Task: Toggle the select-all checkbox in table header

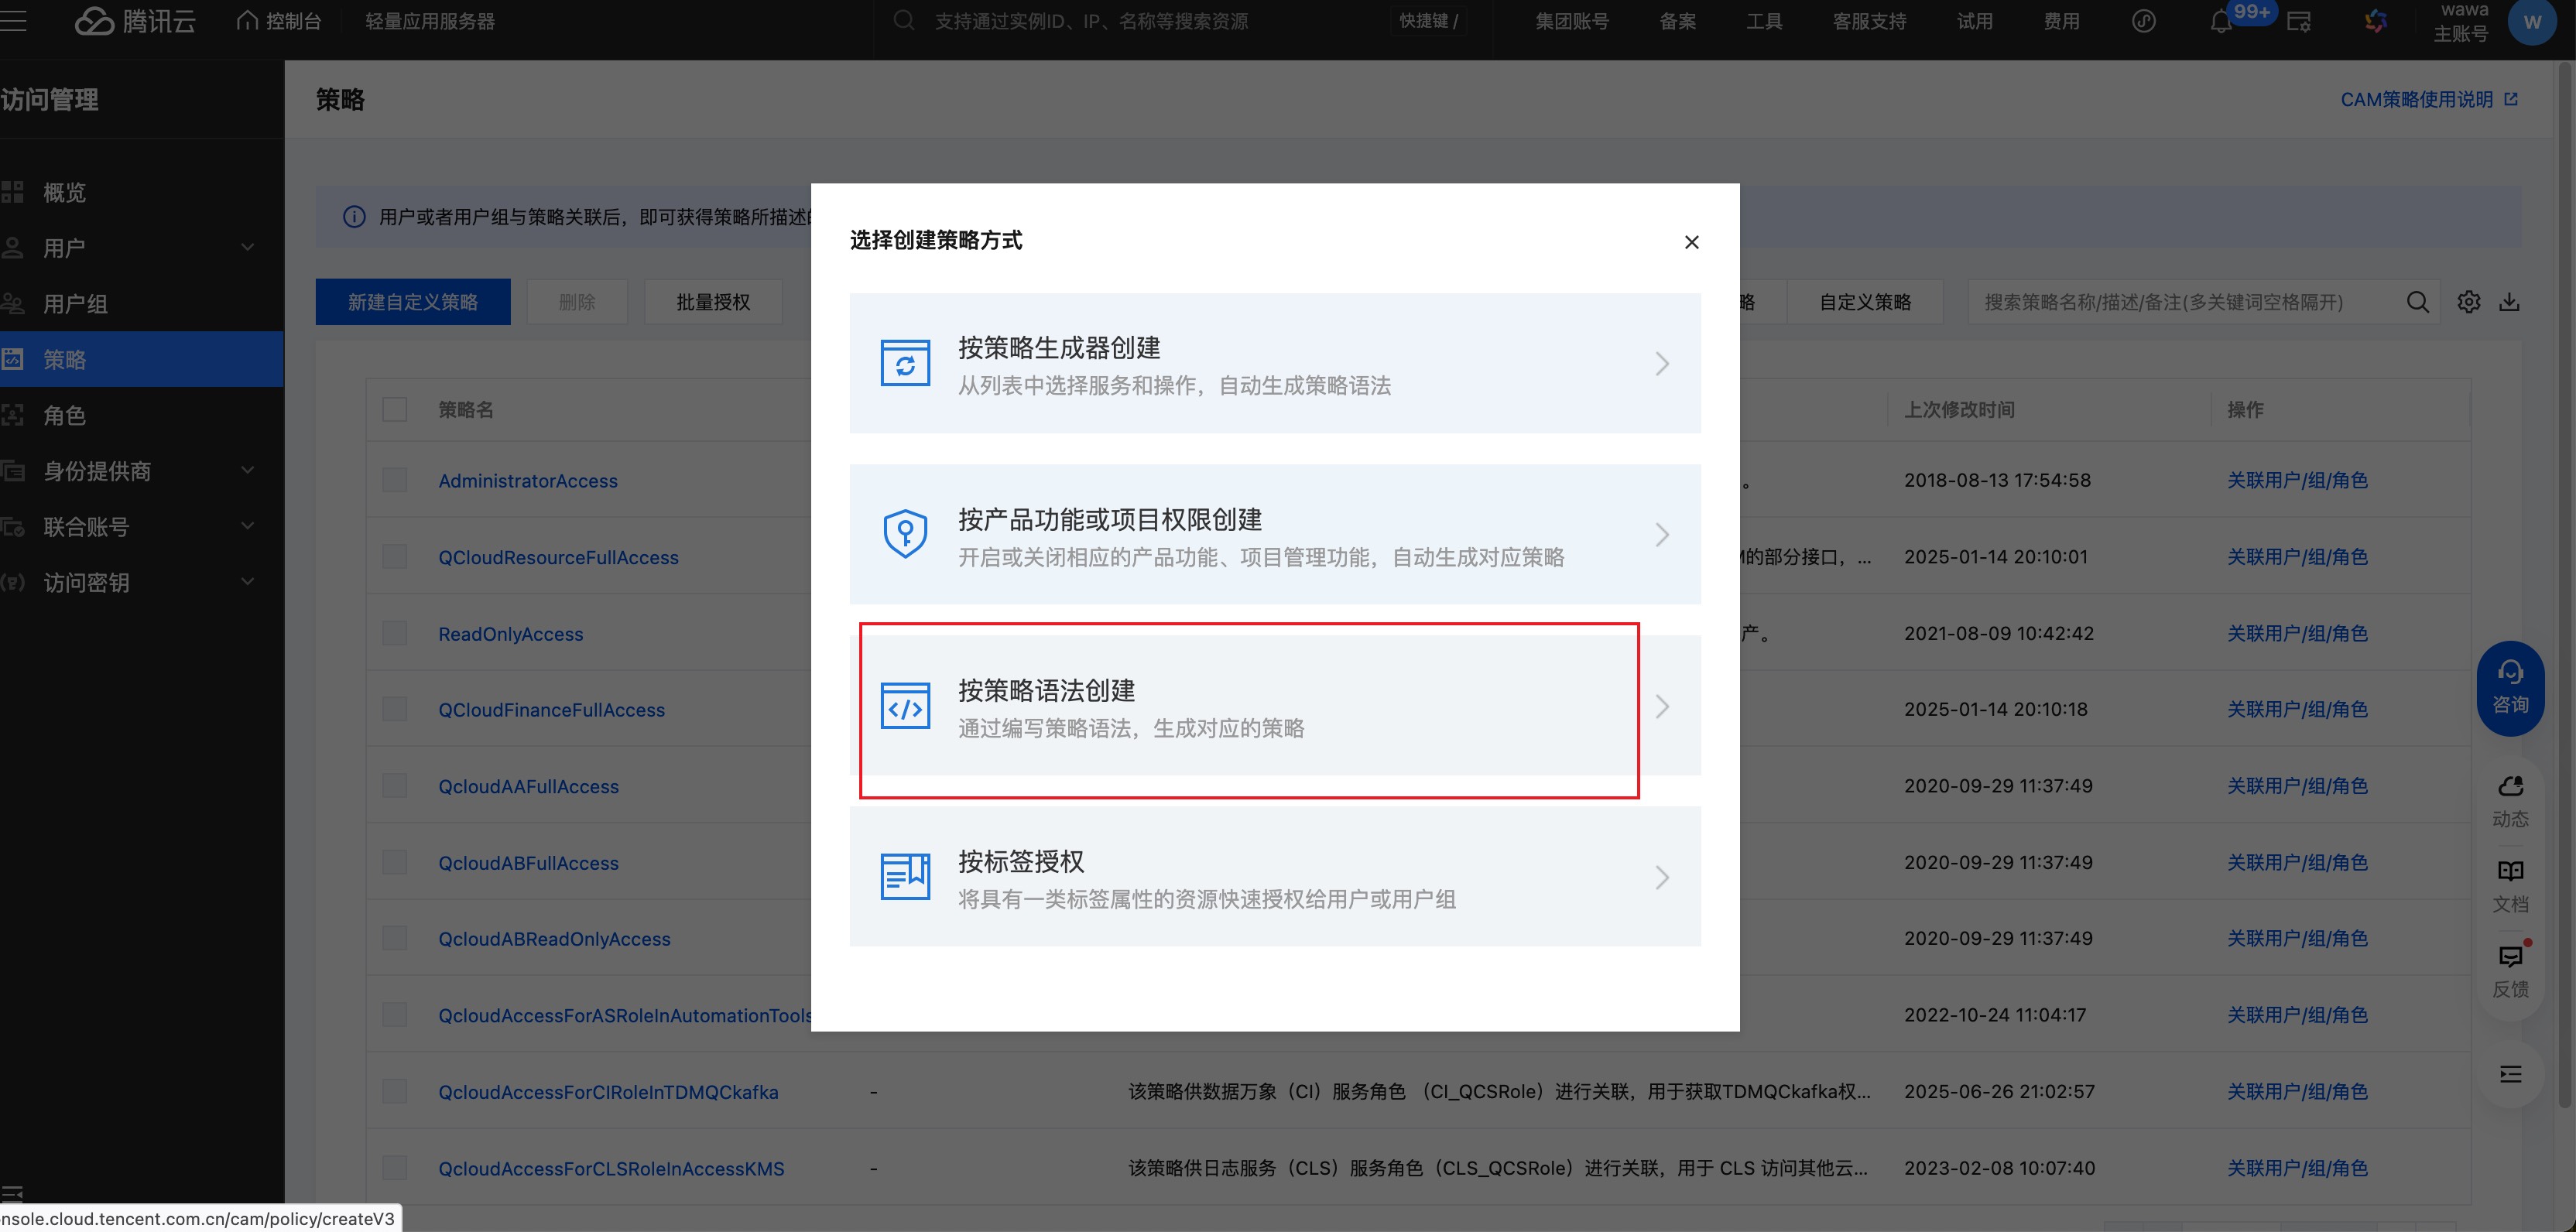Action: pos(395,410)
